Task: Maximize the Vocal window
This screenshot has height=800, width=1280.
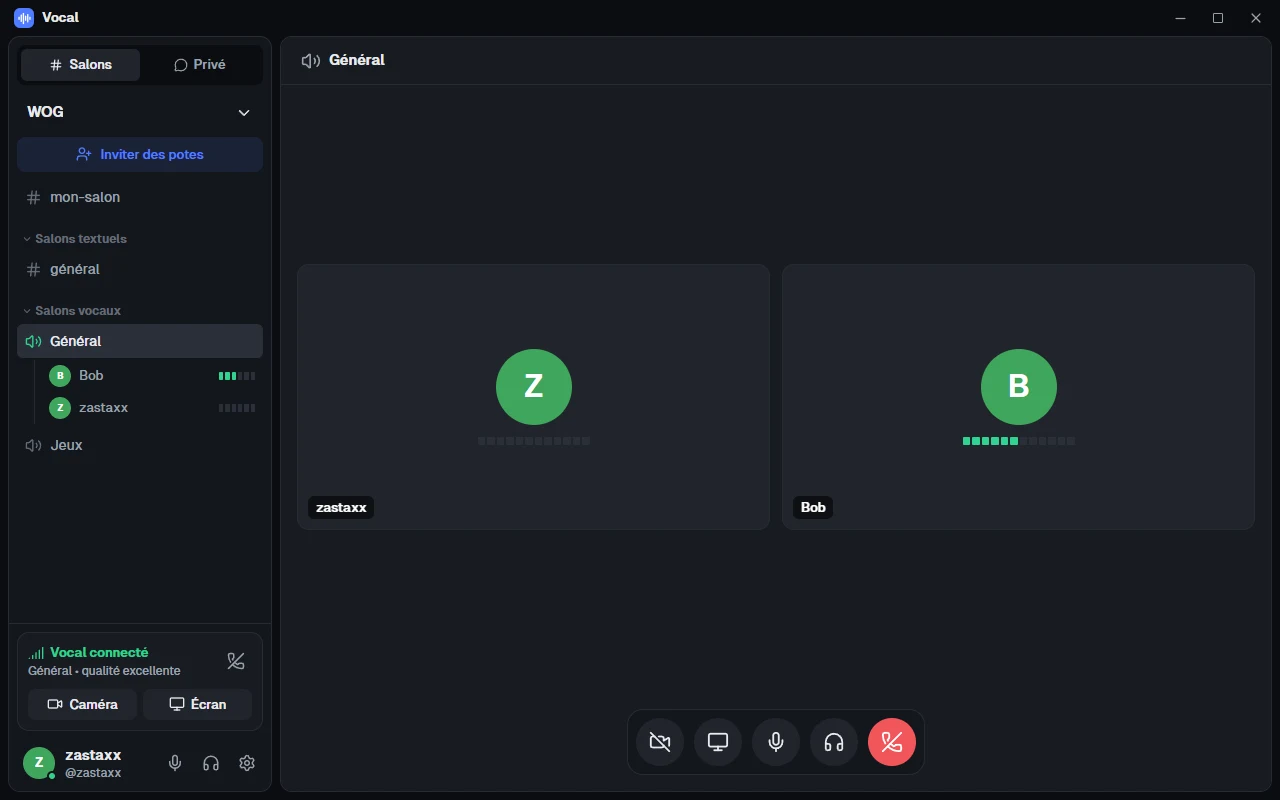Action: [1218, 18]
